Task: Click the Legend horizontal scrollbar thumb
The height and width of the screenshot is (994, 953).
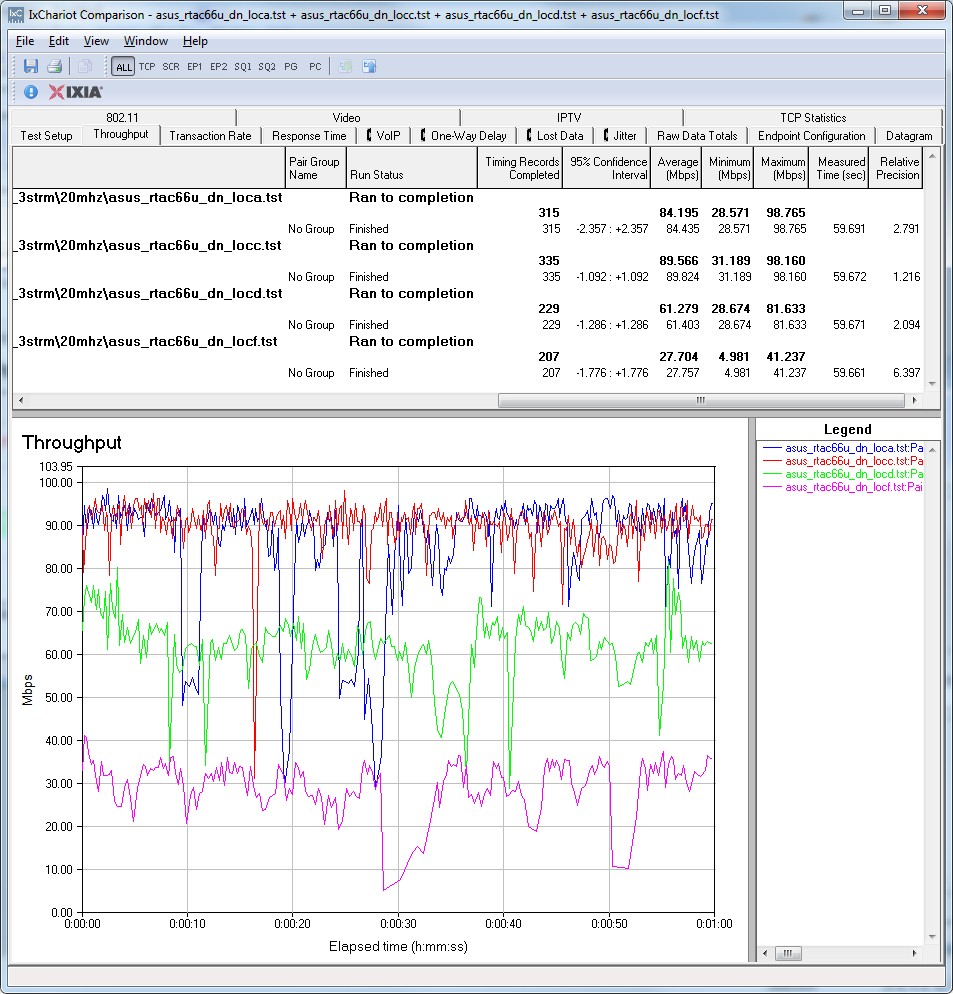Action: pyautogui.click(x=788, y=953)
